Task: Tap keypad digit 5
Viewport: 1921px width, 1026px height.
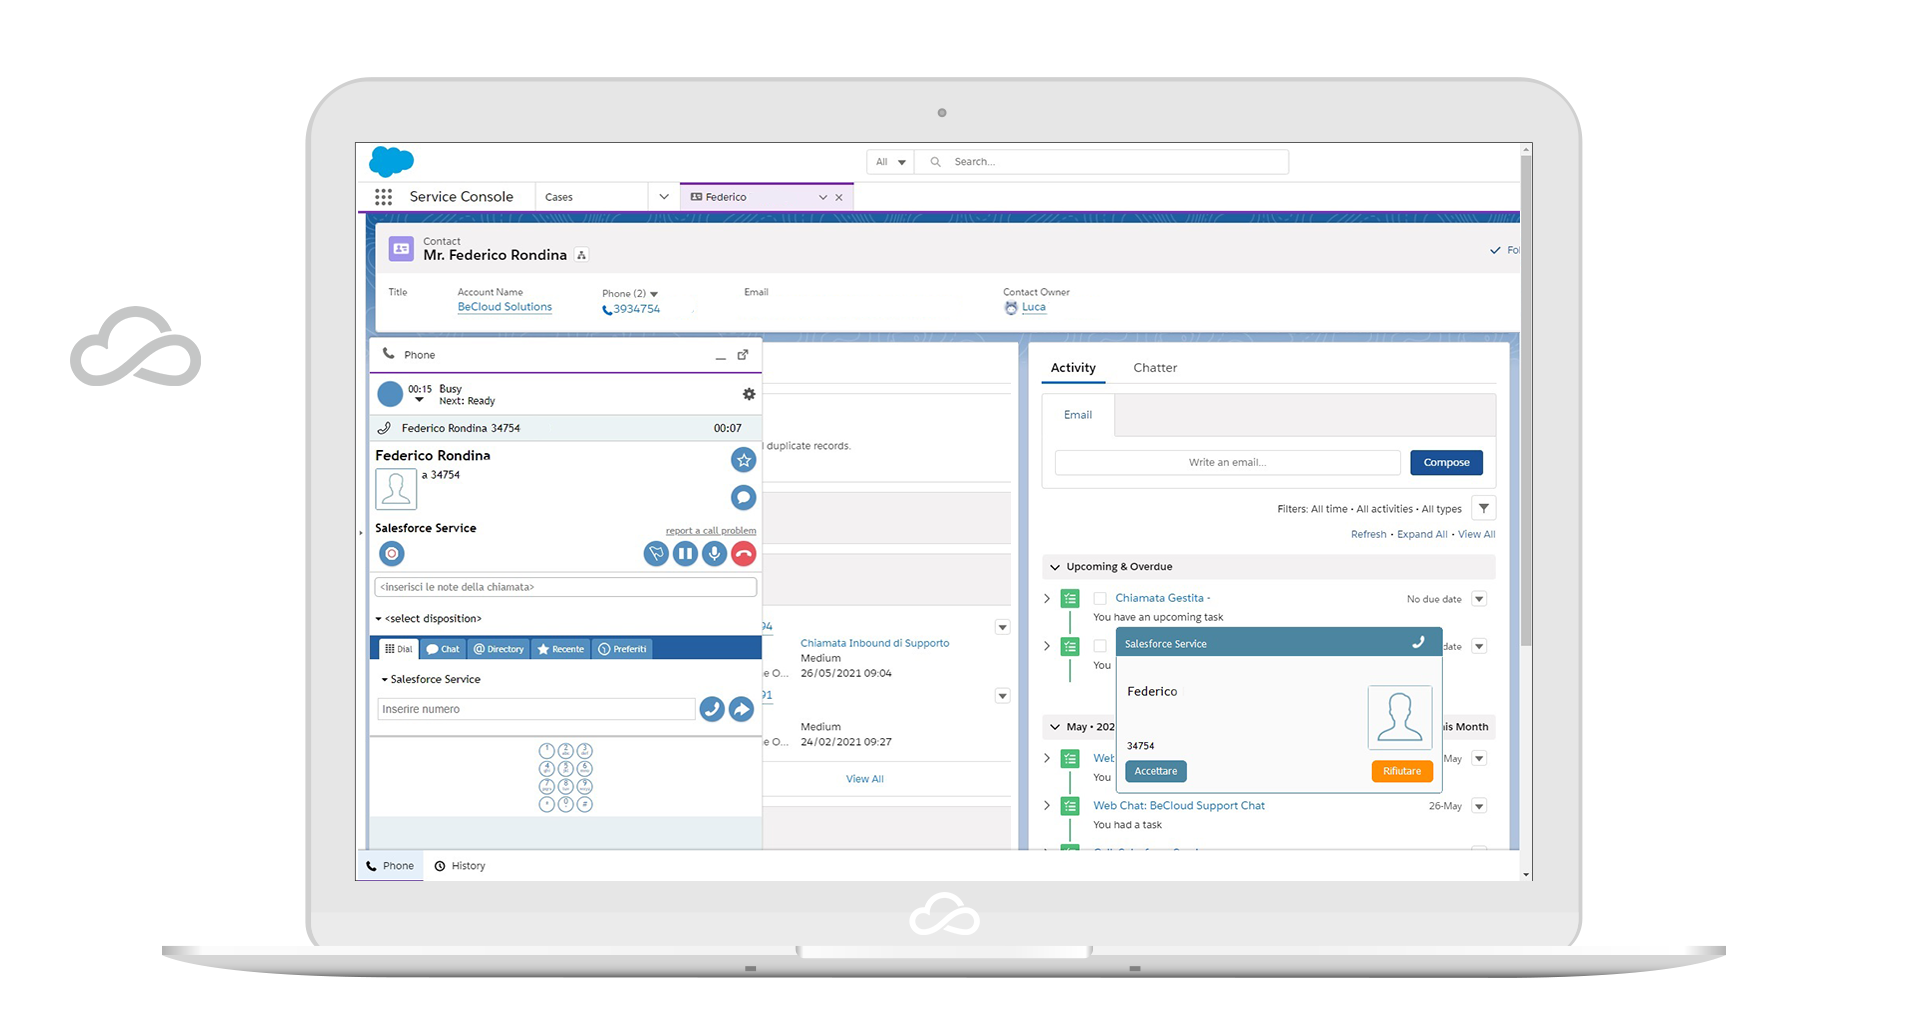Action: click(565, 768)
